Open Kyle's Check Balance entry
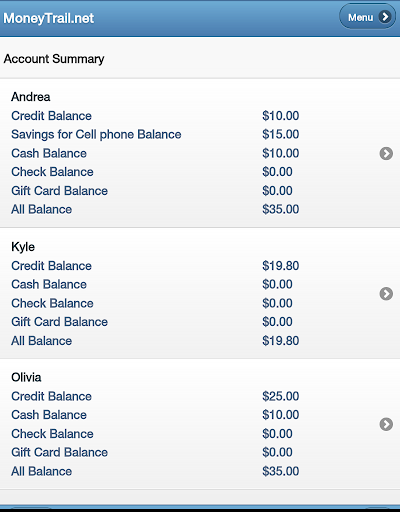Viewport: 400px width, 512px height. (x=52, y=303)
